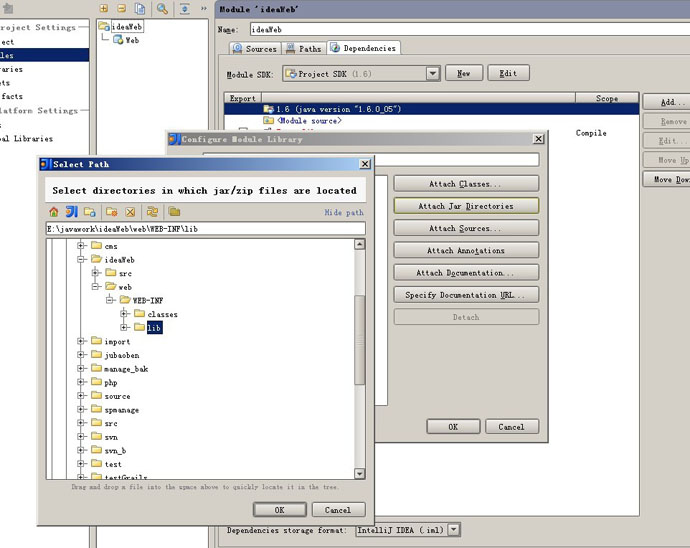
Task: Click Cancel in Select Path dialog
Action: (x=338, y=510)
